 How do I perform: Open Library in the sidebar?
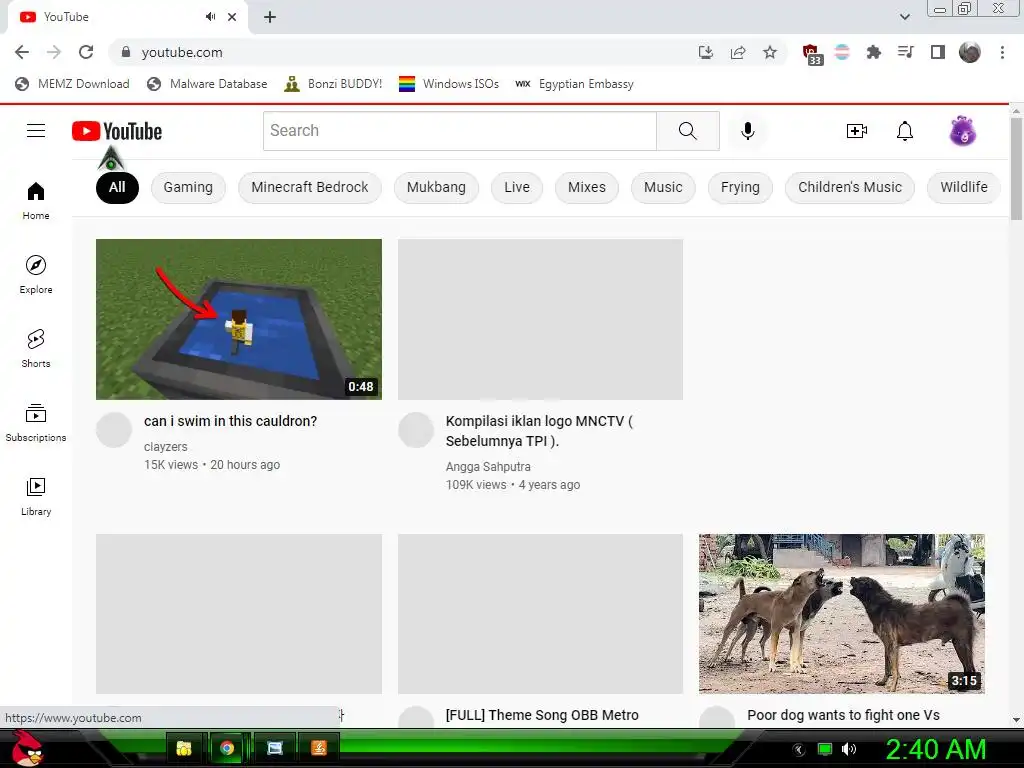[36, 496]
